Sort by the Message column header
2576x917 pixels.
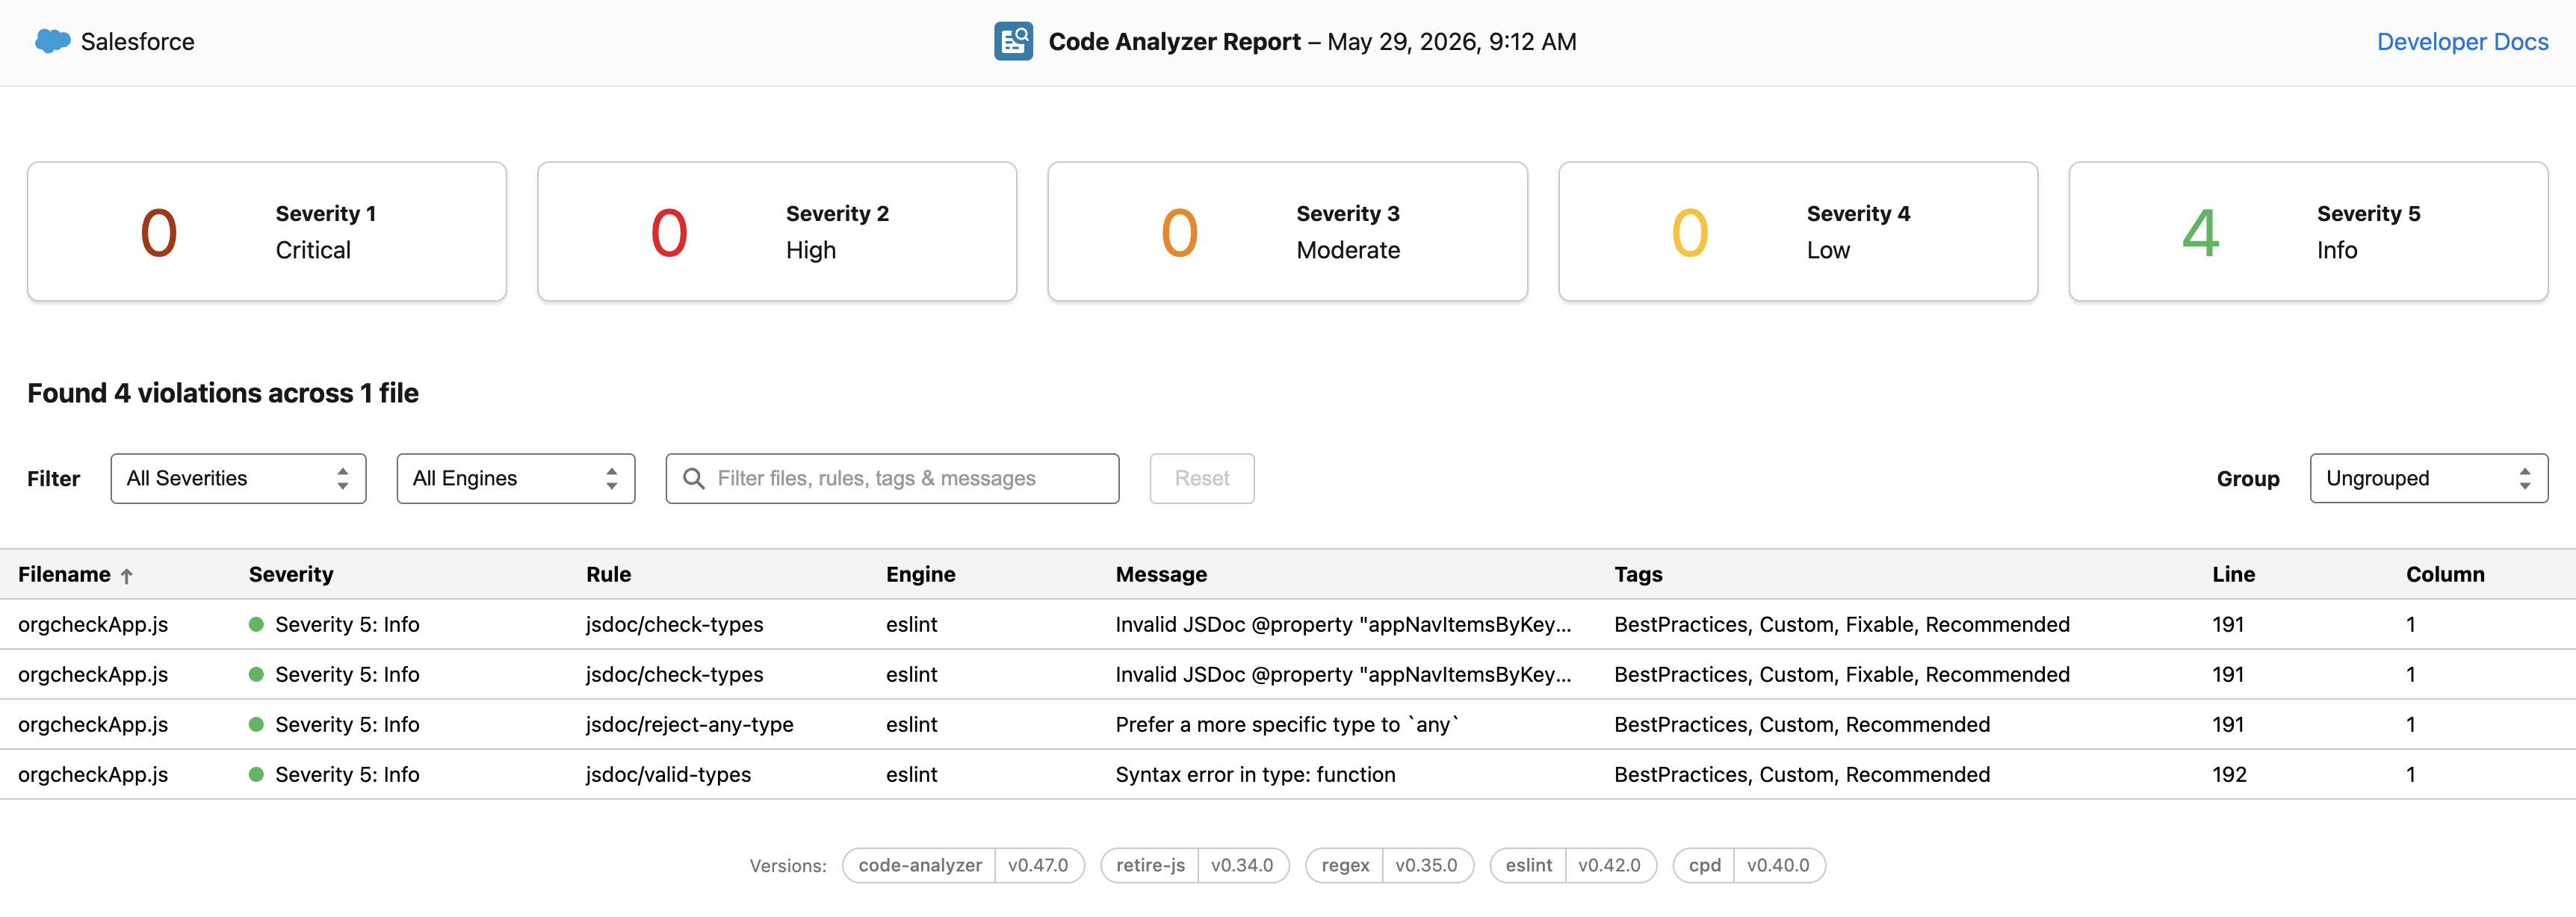(x=1161, y=574)
